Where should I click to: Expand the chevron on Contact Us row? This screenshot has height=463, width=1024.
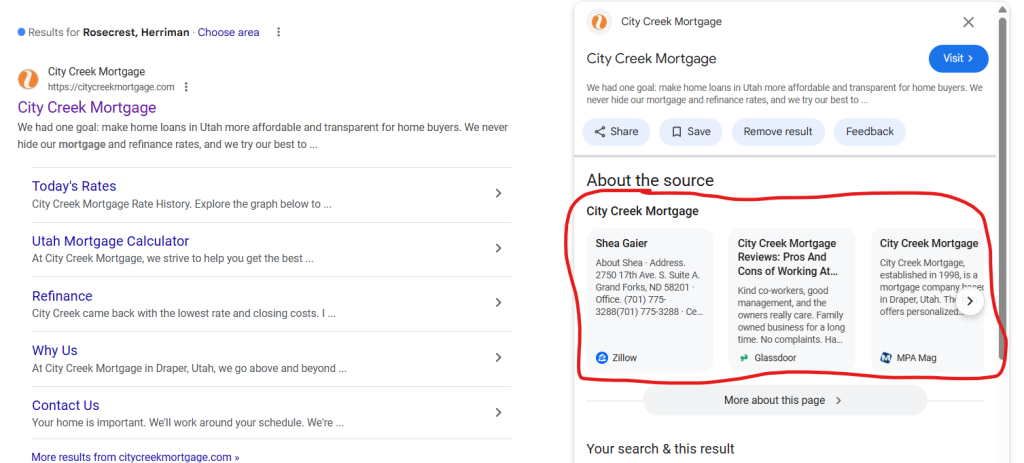click(x=498, y=412)
